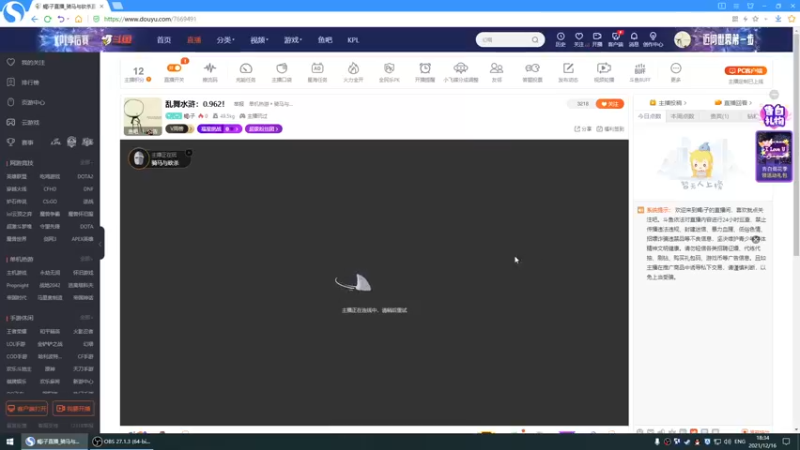Open the 视频轮播 play icon
Screen dimensions: 800x450
[x=604, y=71]
